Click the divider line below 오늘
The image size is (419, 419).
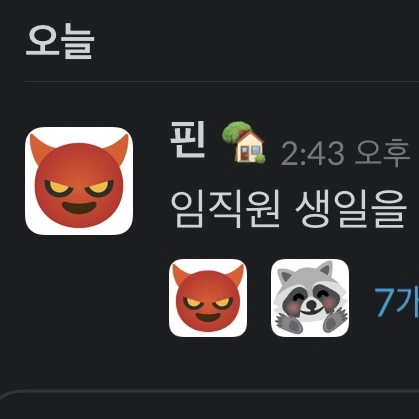click(x=222, y=81)
